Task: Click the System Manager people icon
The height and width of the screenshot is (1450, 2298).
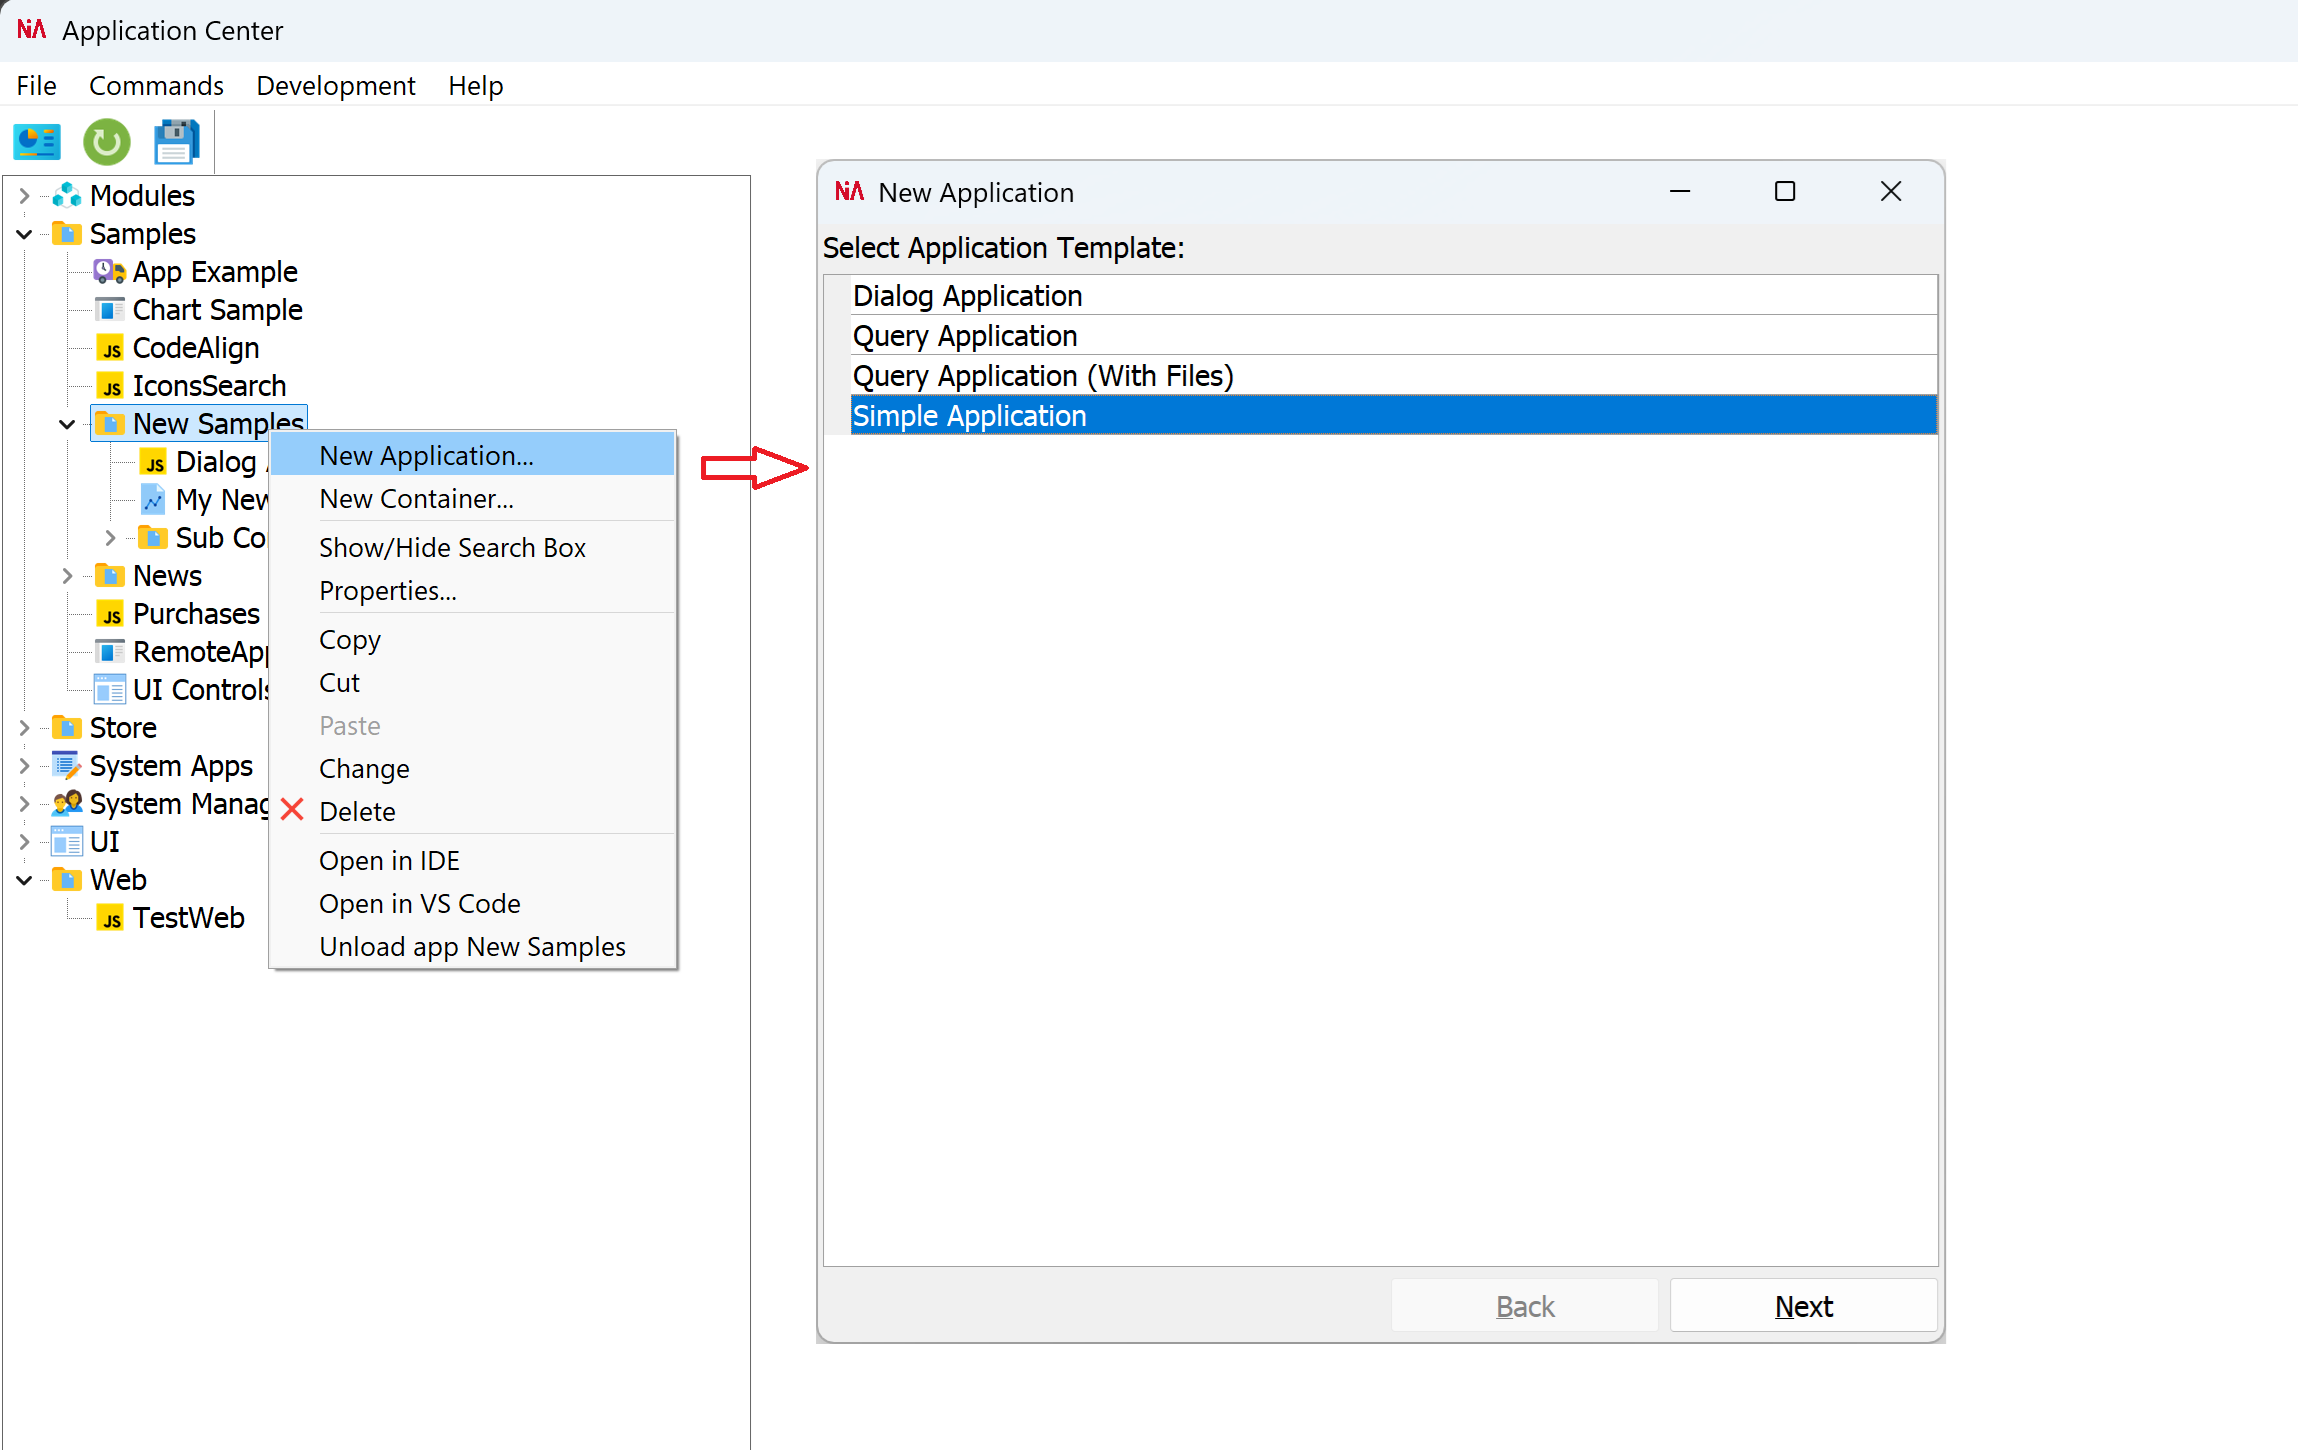Action: point(66,803)
